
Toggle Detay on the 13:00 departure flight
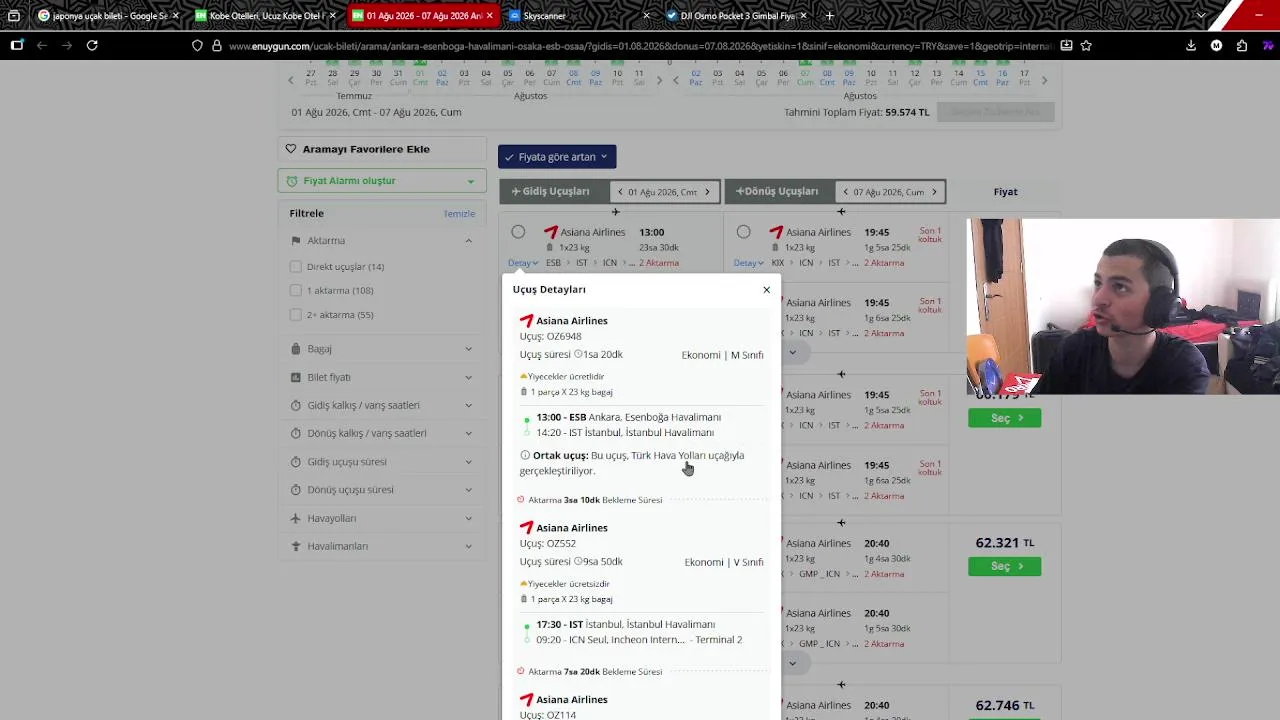tap(523, 263)
